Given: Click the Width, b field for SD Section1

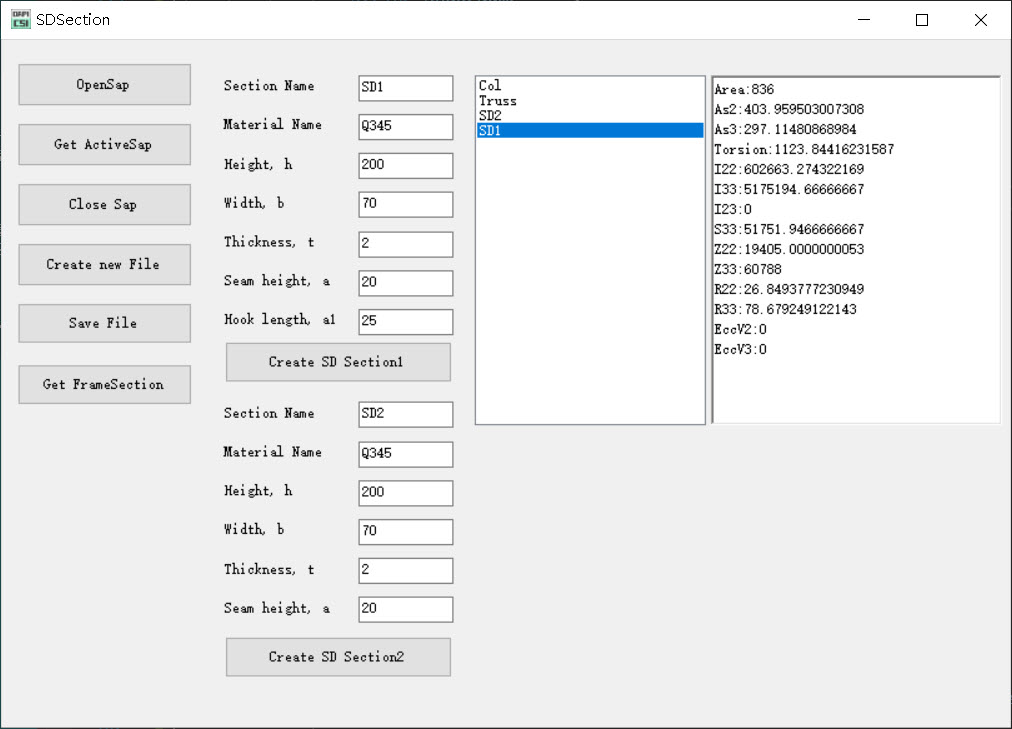Looking at the screenshot, I should point(406,204).
